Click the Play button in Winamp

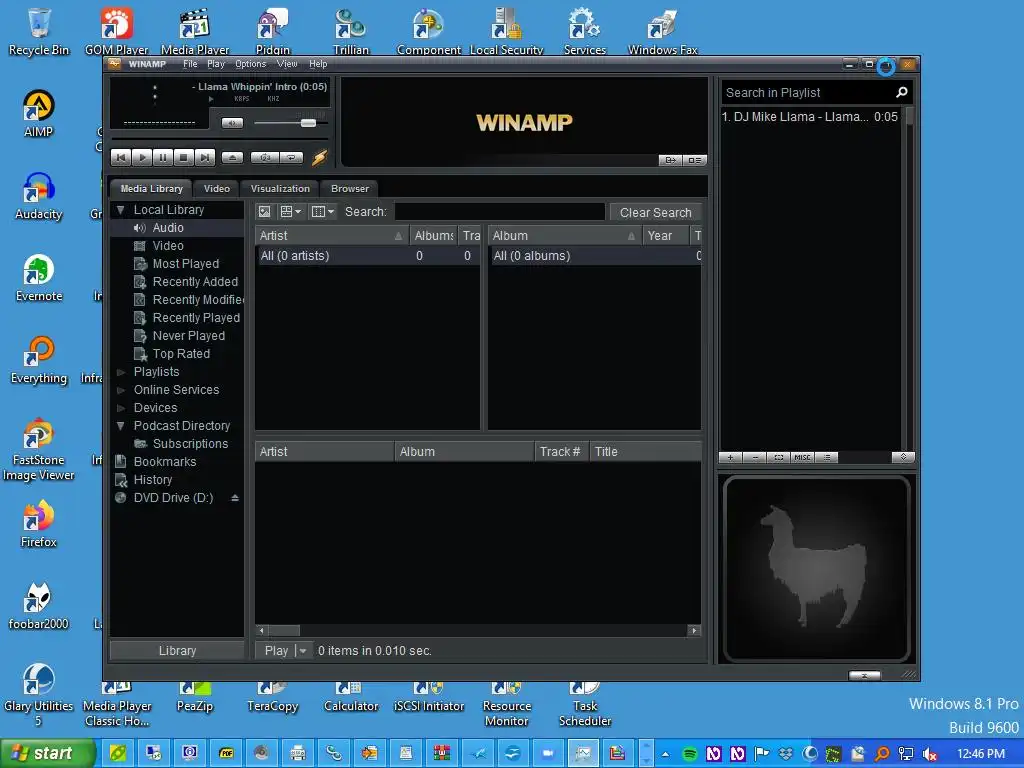[142, 157]
